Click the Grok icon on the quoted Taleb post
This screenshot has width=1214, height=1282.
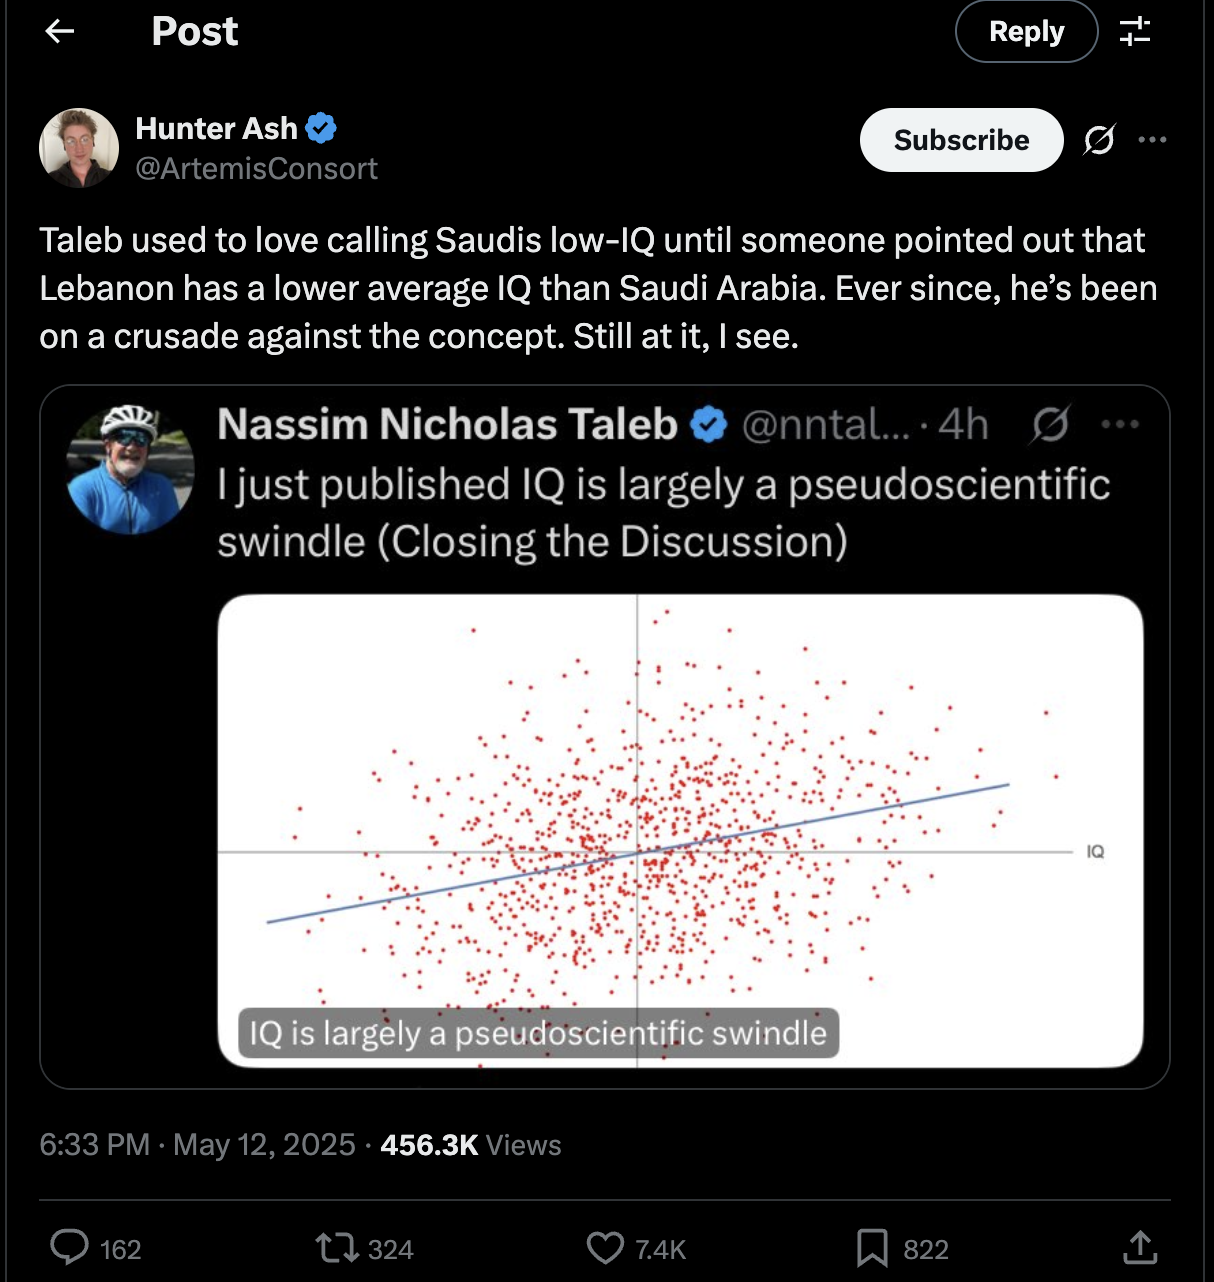[1050, 425]
